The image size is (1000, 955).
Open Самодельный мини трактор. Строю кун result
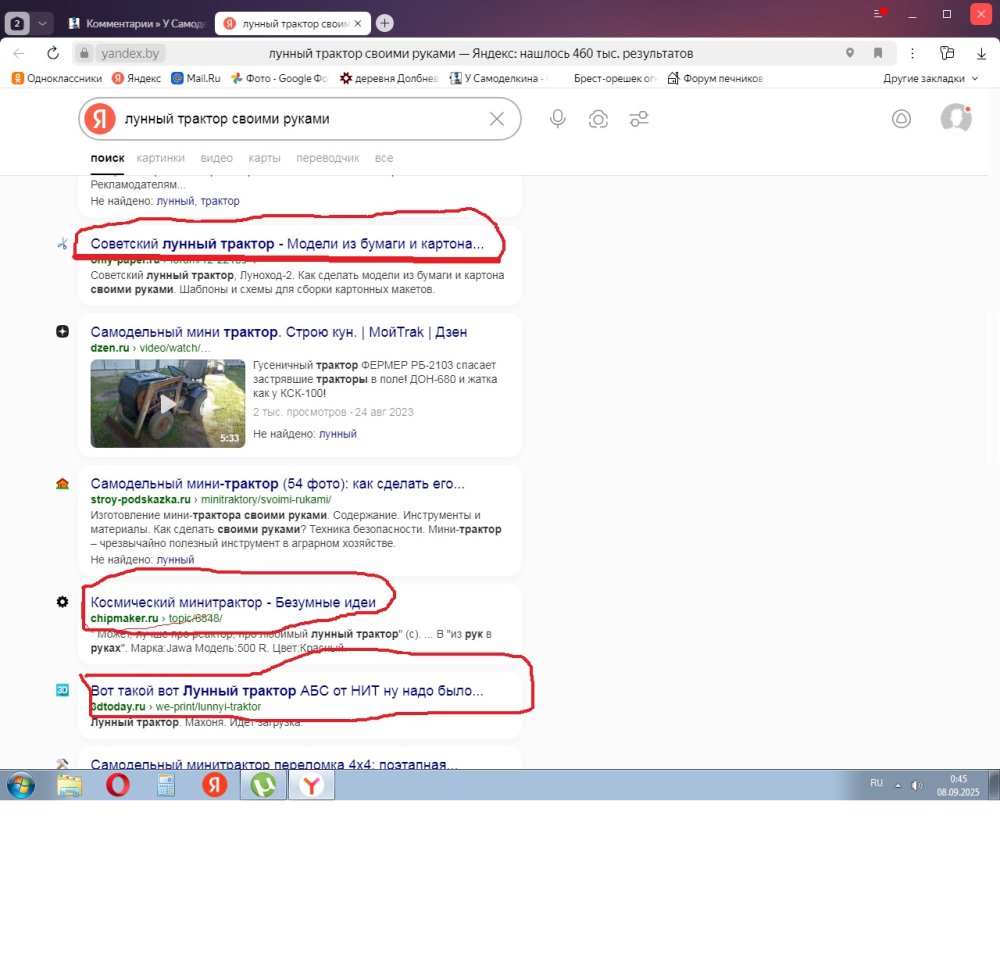[x=279, y=332]
